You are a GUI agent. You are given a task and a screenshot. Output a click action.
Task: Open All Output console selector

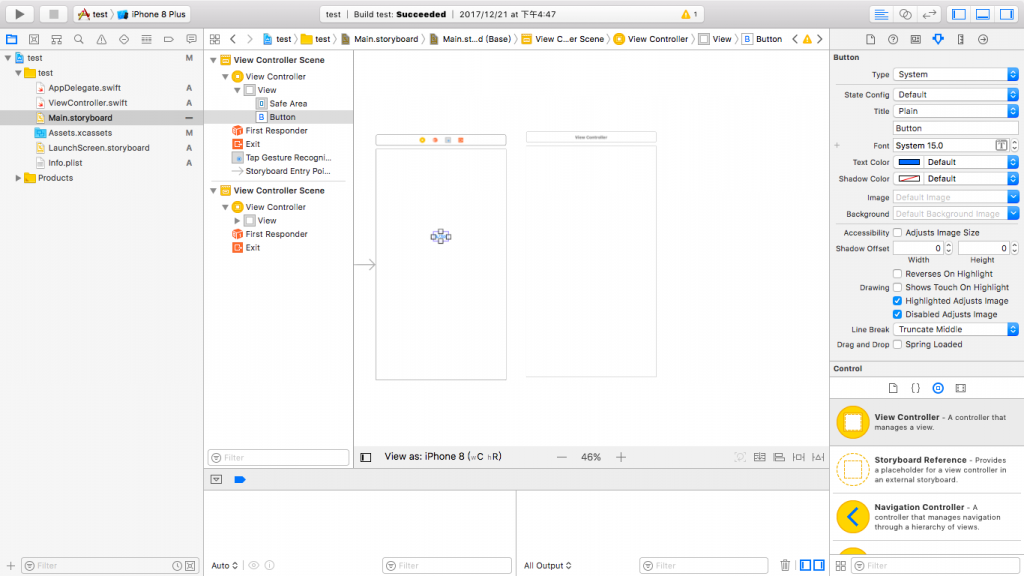point(548,566)
